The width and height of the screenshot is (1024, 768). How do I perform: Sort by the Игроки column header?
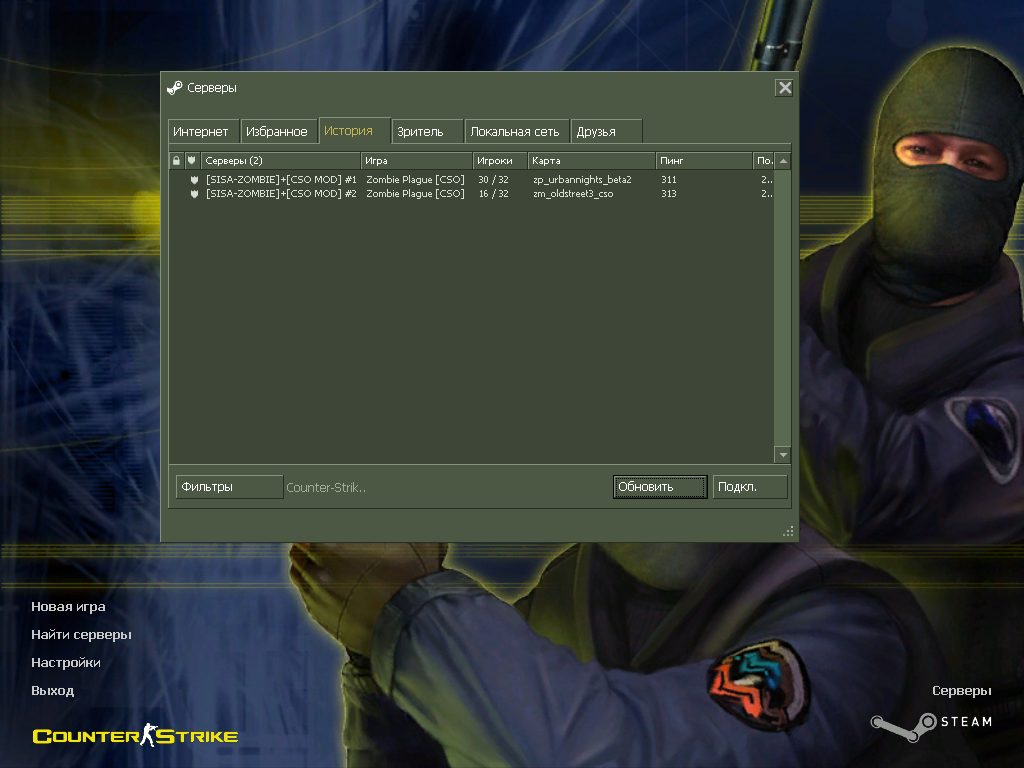pos(500,161)
